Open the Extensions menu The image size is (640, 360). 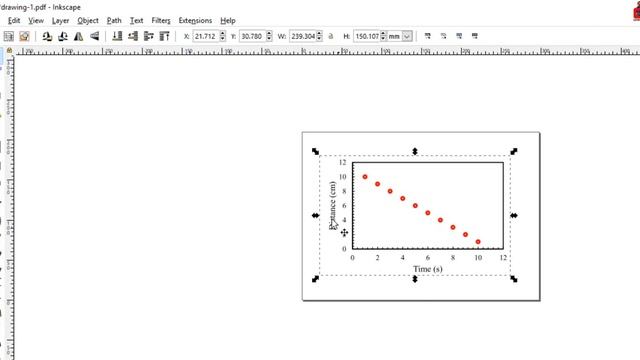point(195,20)
